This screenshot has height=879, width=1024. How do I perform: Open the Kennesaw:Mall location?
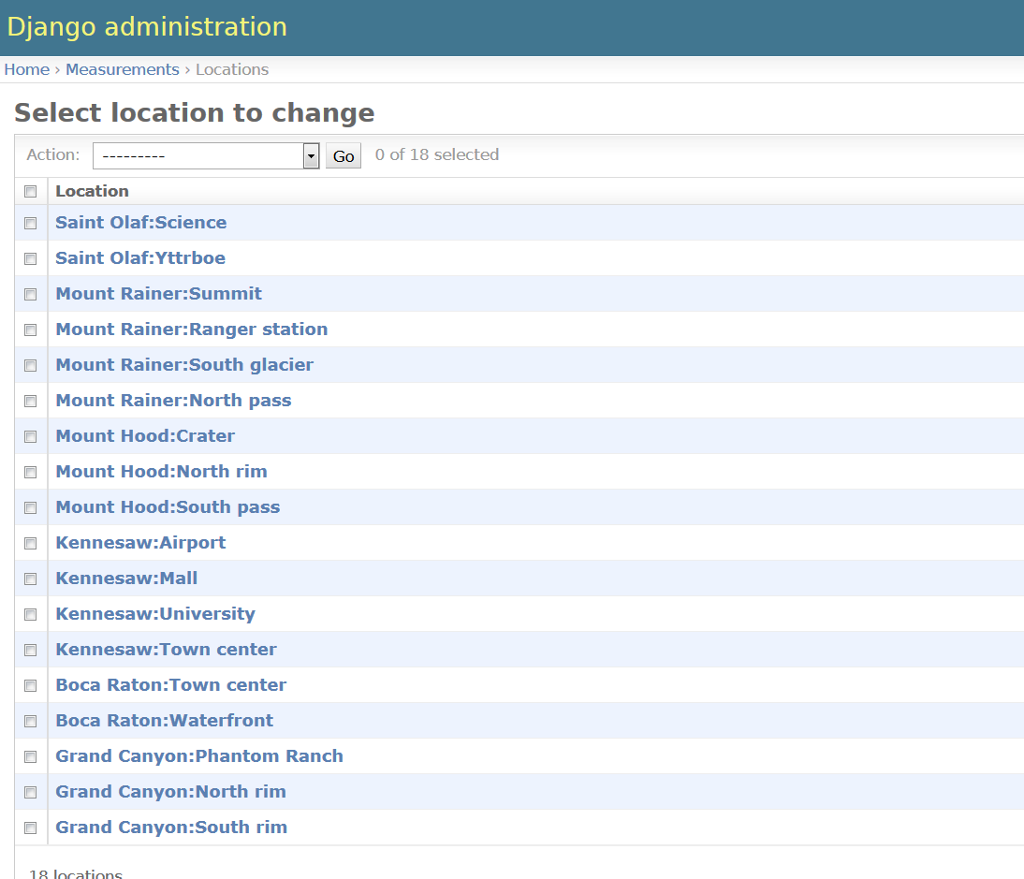point(127,579)
